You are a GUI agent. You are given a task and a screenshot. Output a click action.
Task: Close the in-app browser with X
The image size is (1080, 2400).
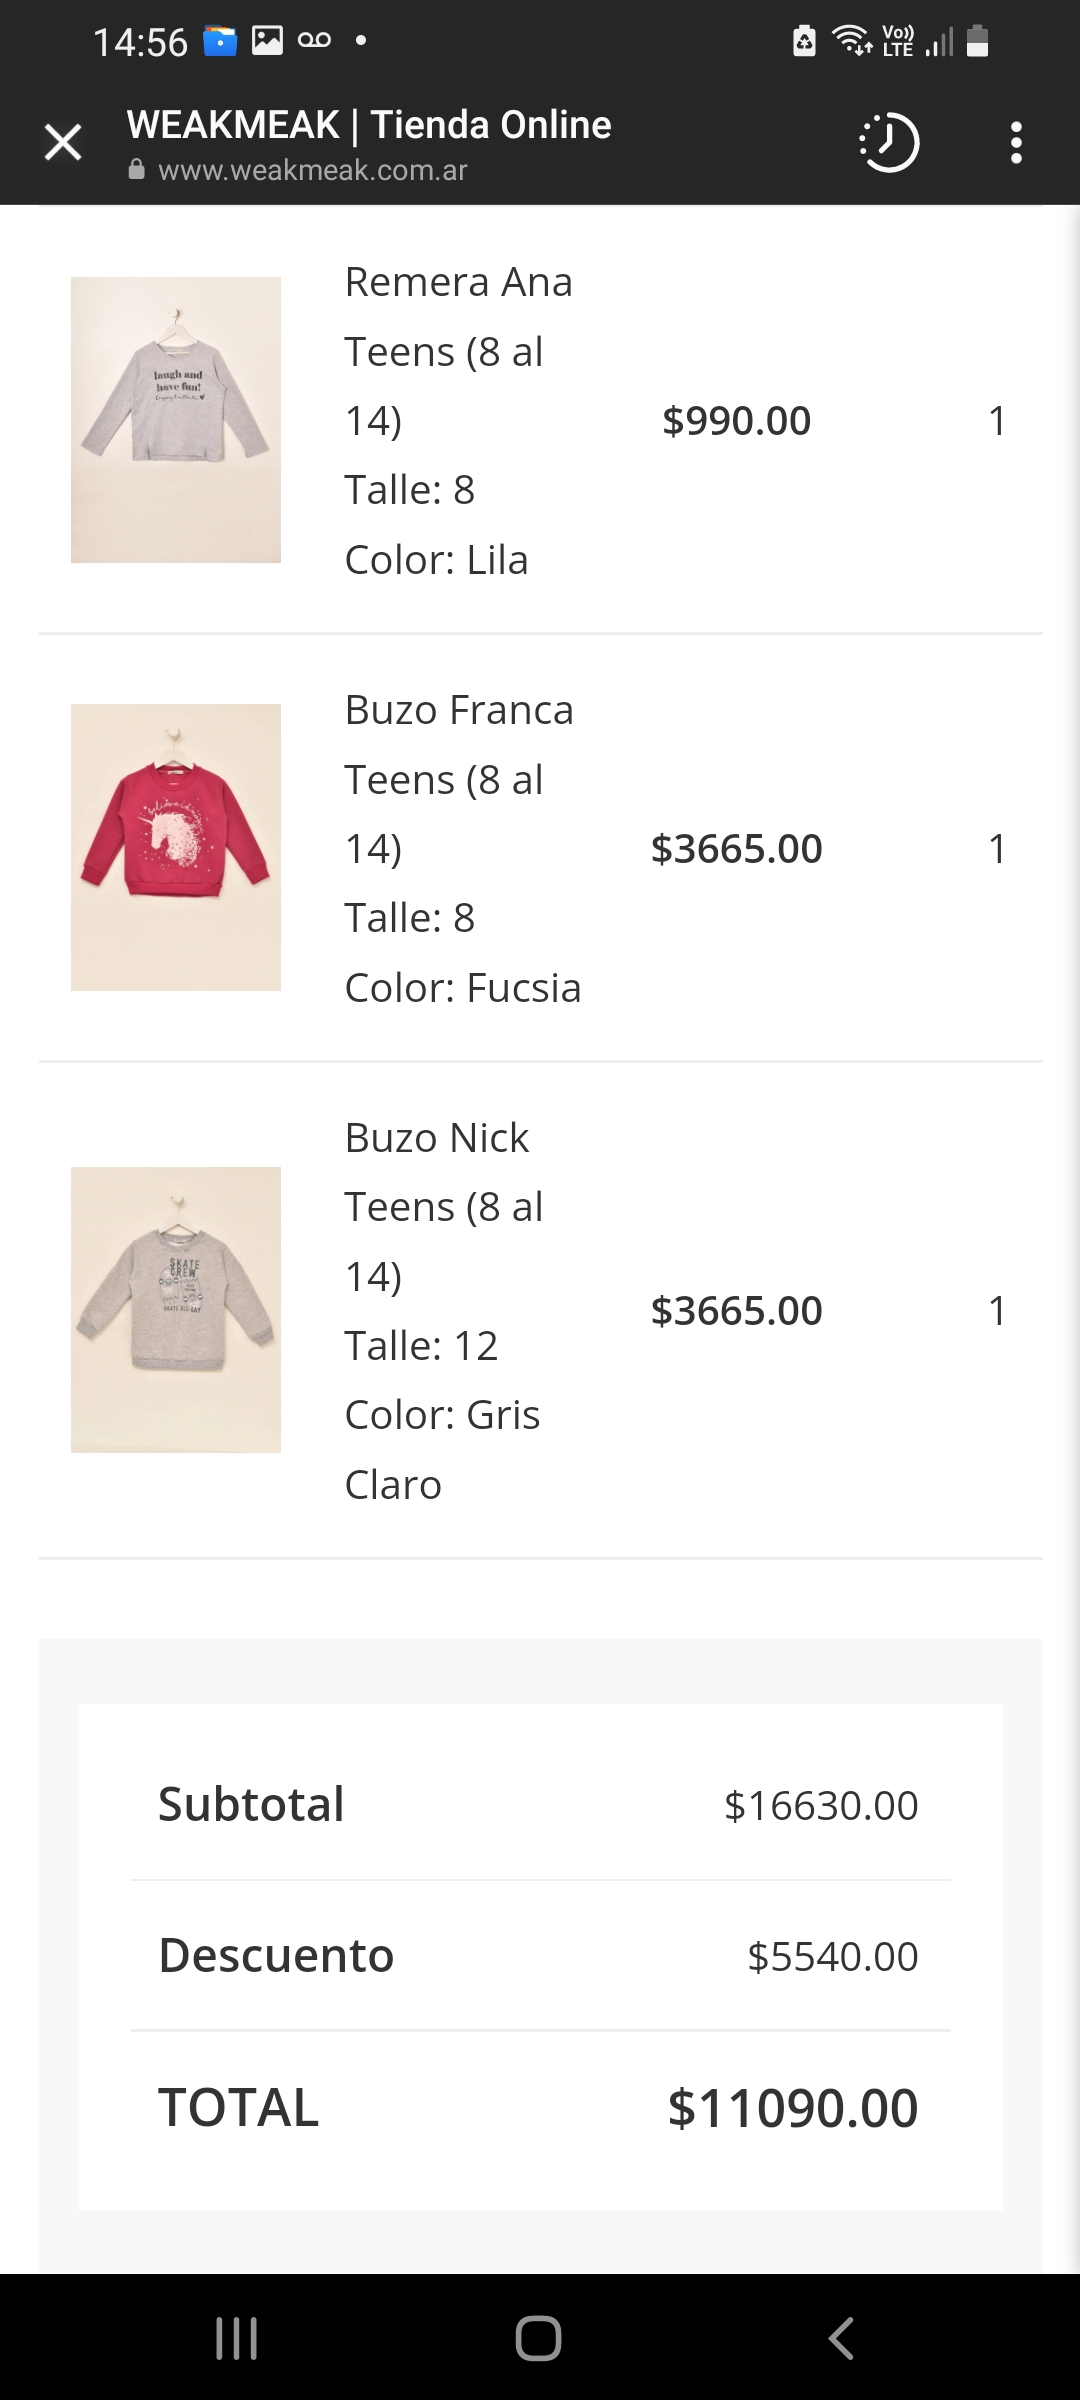pos(63,143)
